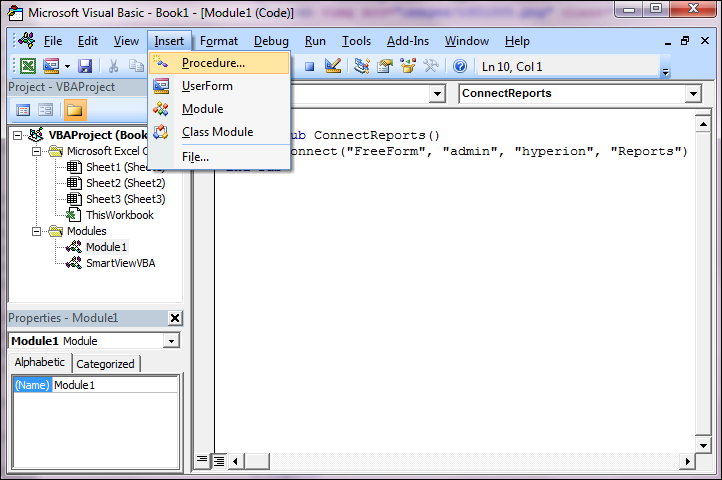Click the code pane scroll down arrow

[703, 445]
